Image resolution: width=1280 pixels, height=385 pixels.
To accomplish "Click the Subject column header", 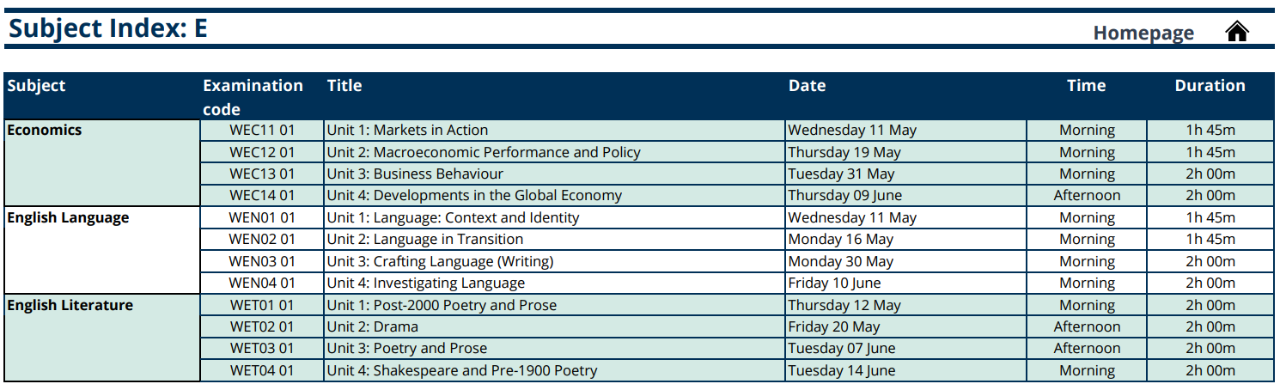I will coord(36,86).
